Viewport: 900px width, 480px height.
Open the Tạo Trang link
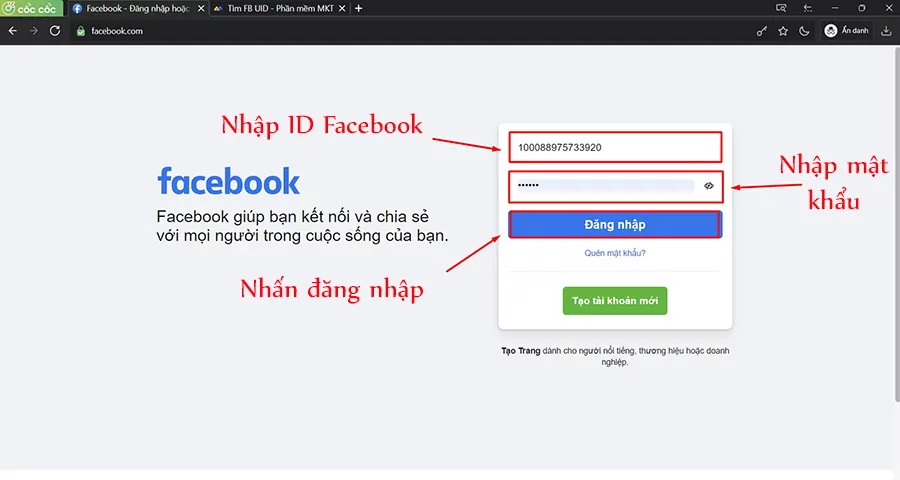coord(521,351)
